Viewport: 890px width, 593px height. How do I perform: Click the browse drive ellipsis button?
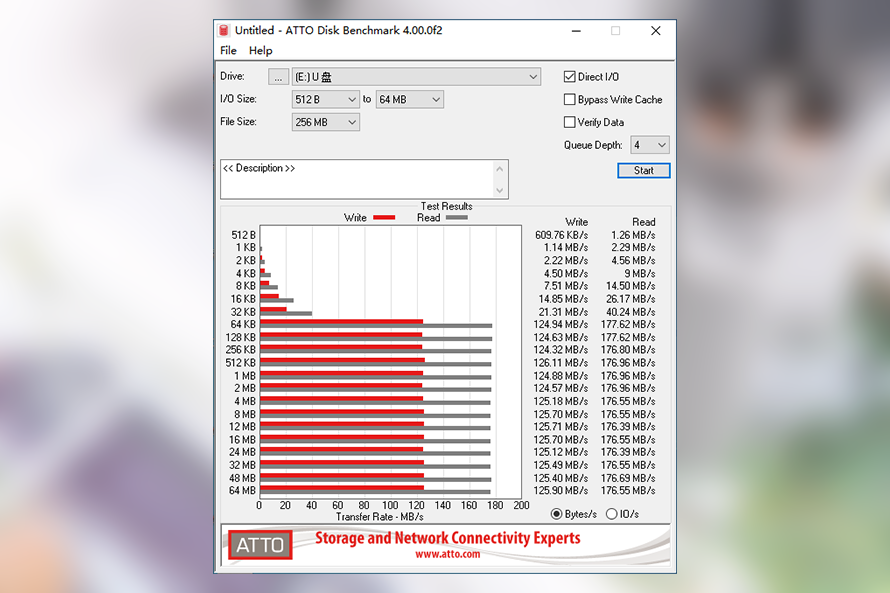[x=279, y=77]
